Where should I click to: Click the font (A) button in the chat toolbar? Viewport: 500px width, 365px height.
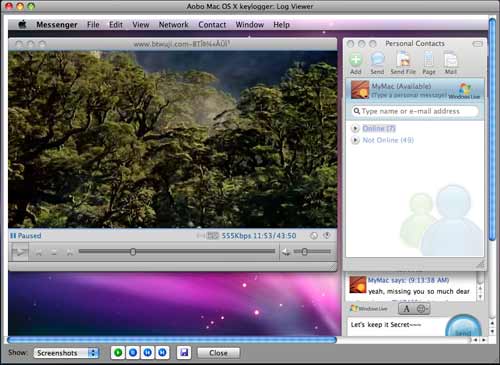click(406, 309)
